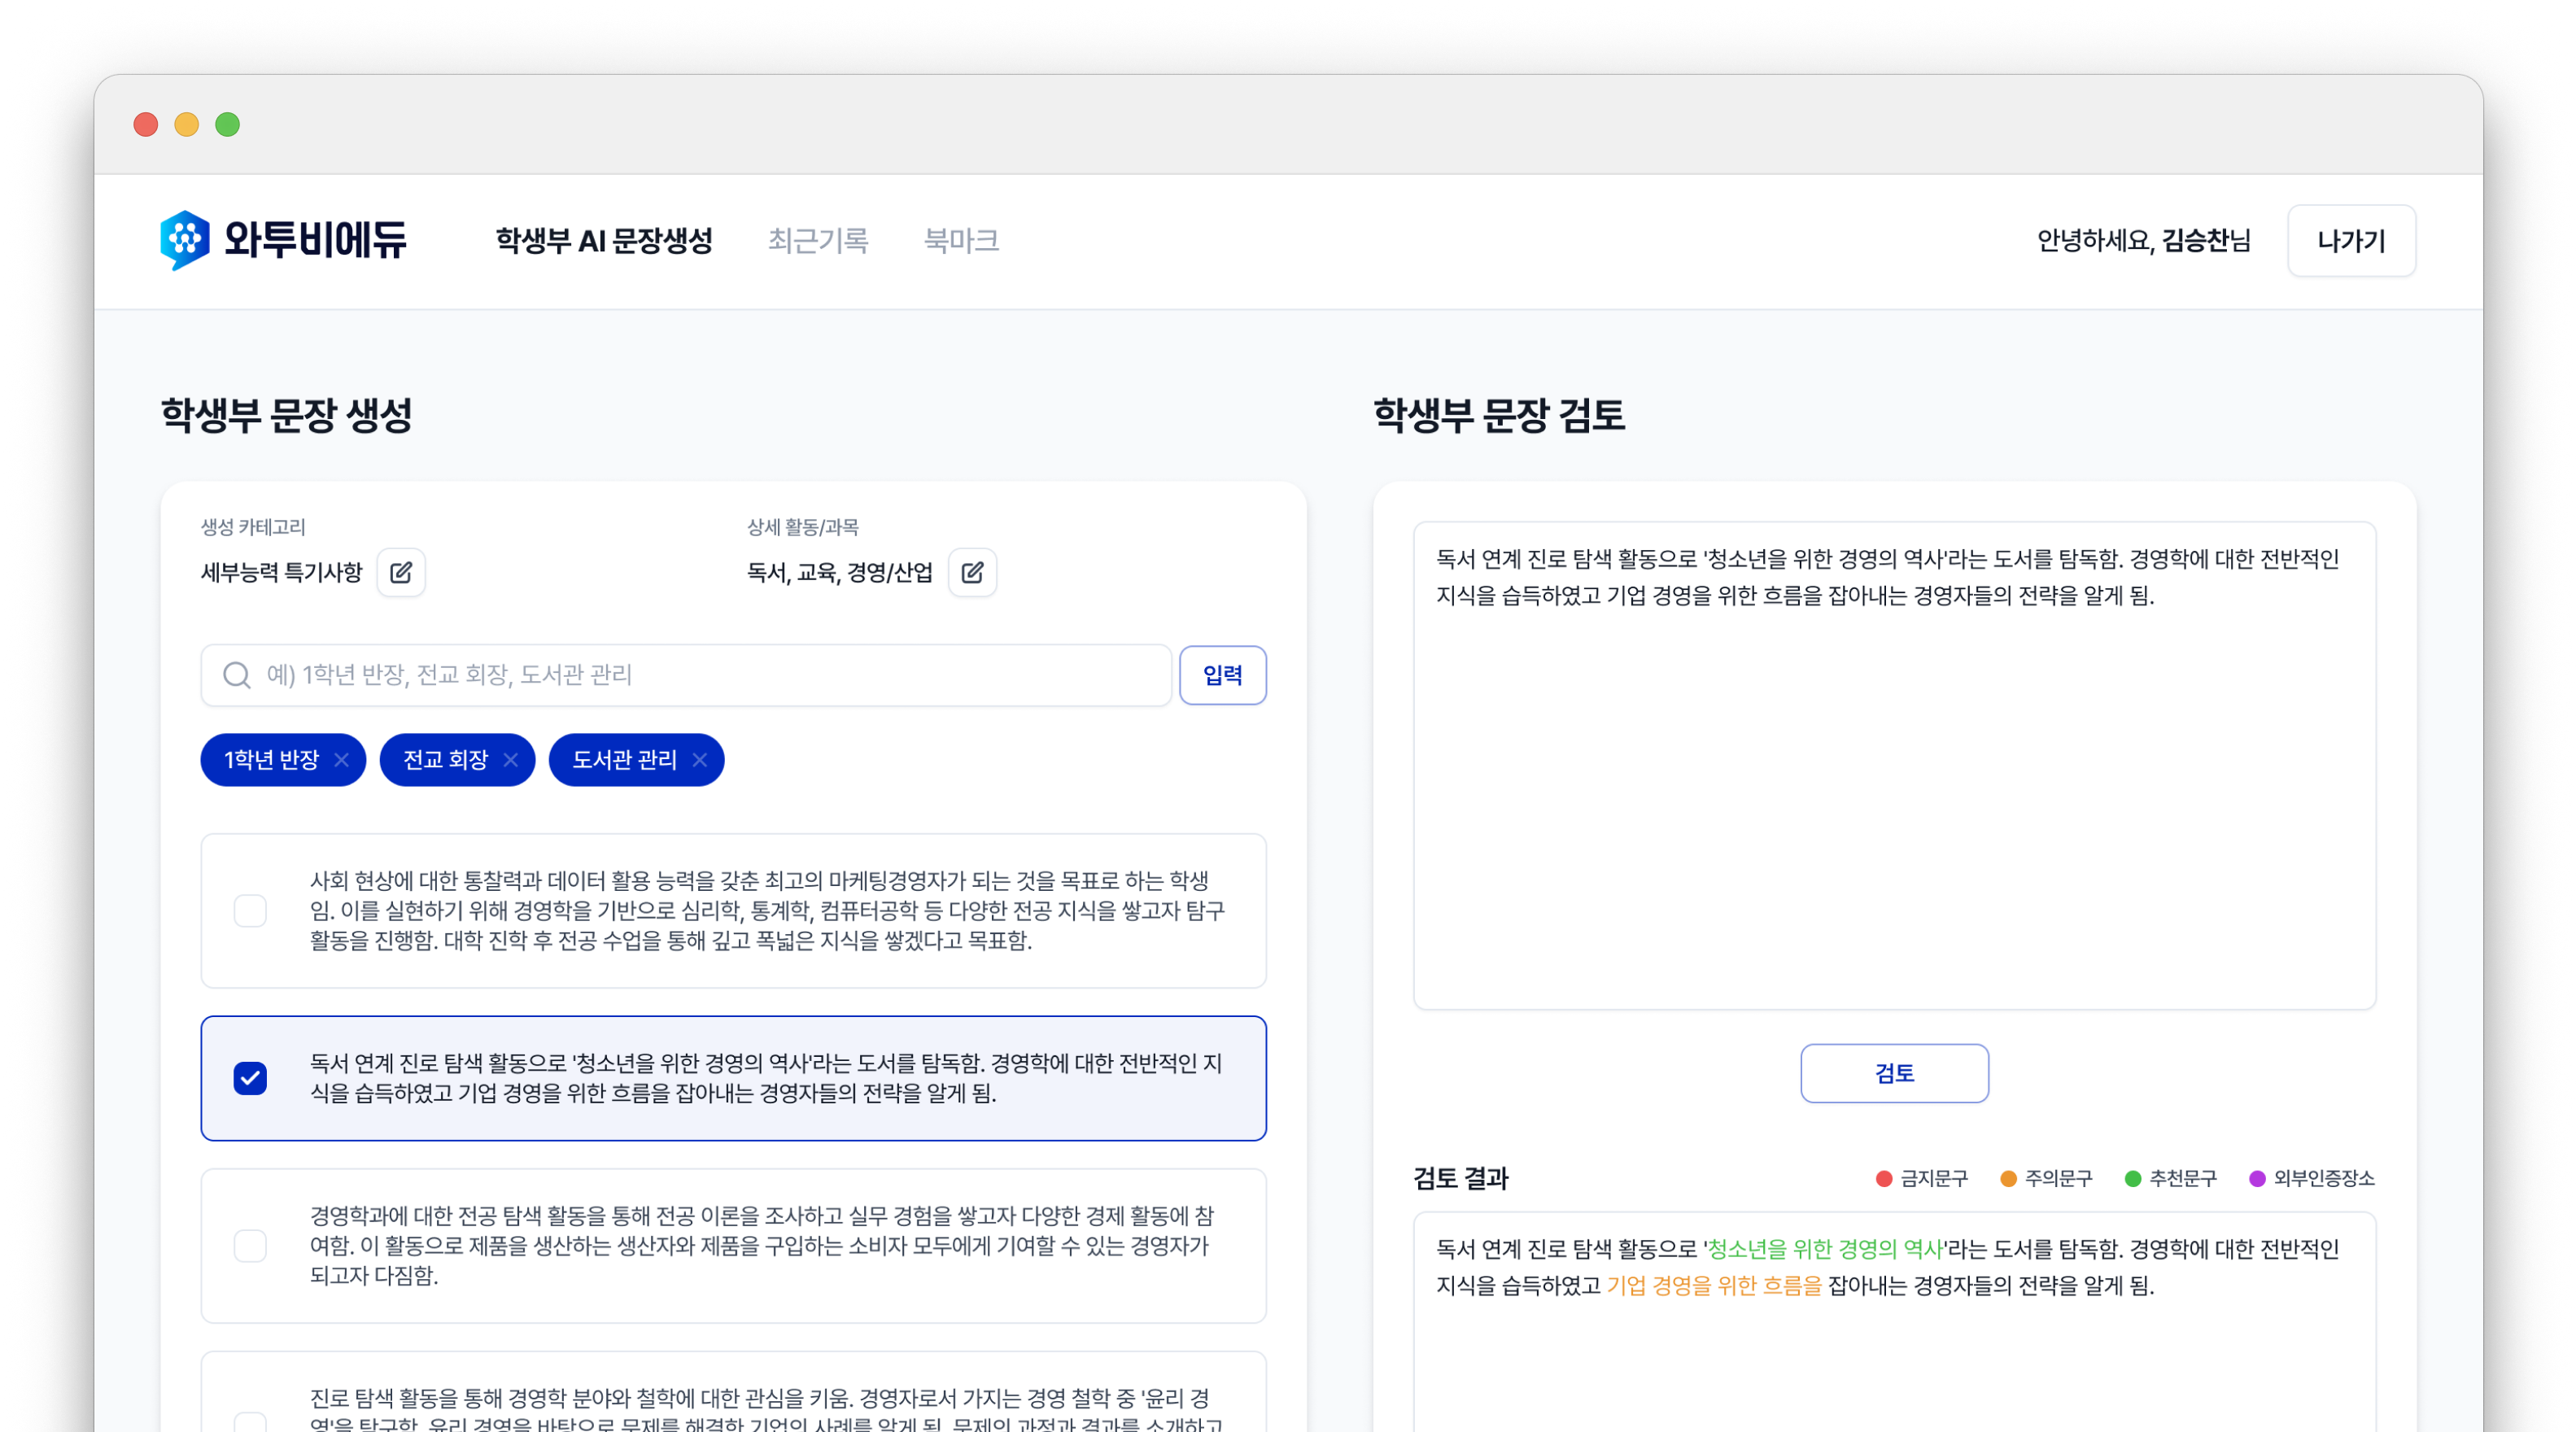
Task: Check the 마케팅경영자 goal sentence option
Action: (x=251, y=910)
